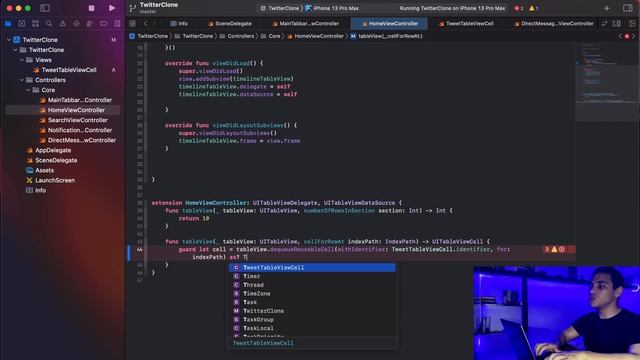Open the Find navigator magnifier icon

click(x=49, y=24)
